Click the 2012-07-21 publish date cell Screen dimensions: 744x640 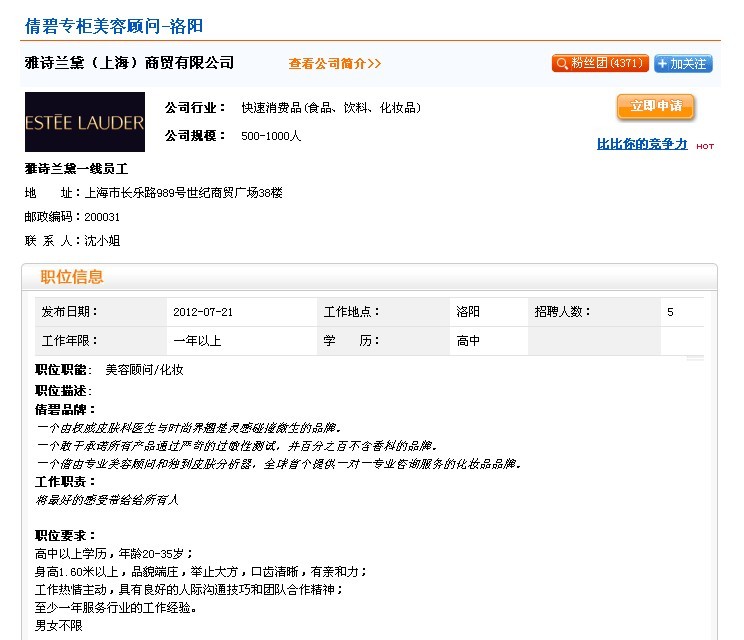pos(203,312)
